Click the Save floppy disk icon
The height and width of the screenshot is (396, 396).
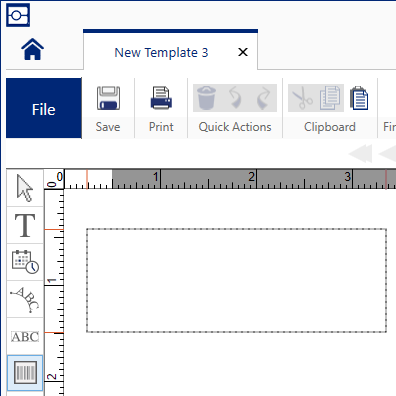108,98
